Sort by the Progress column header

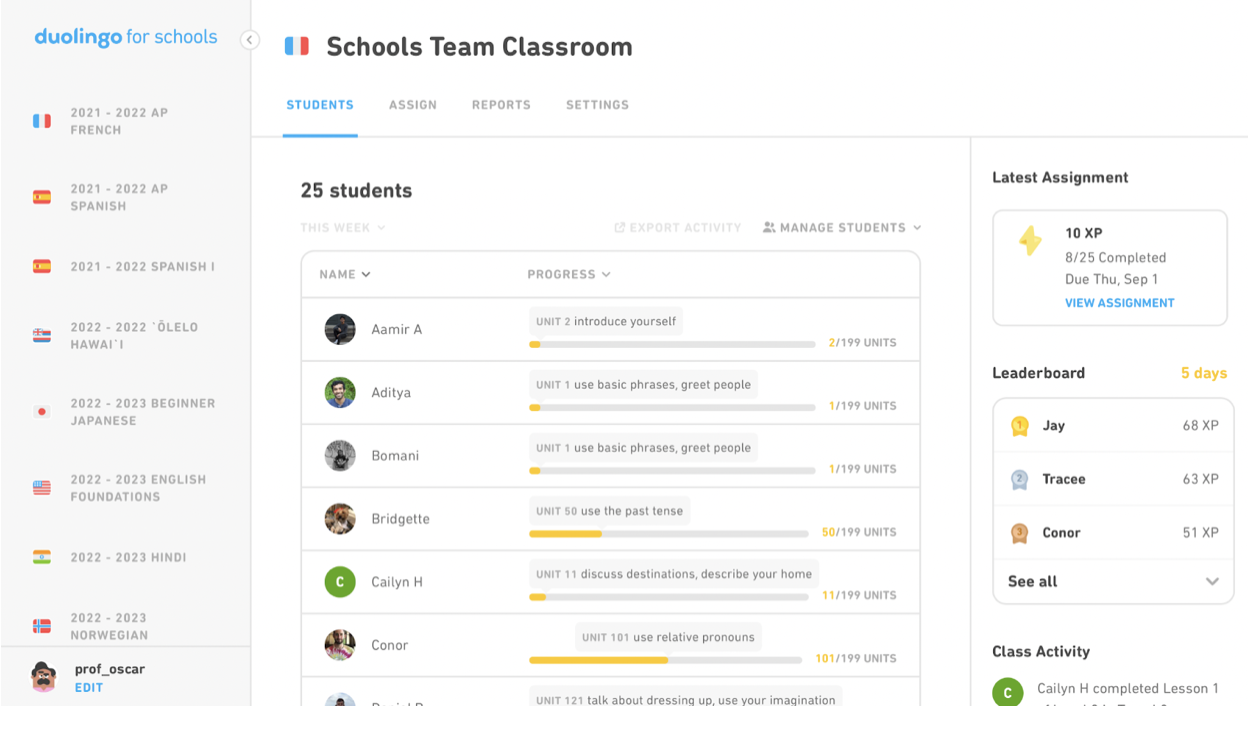(569, 274)
